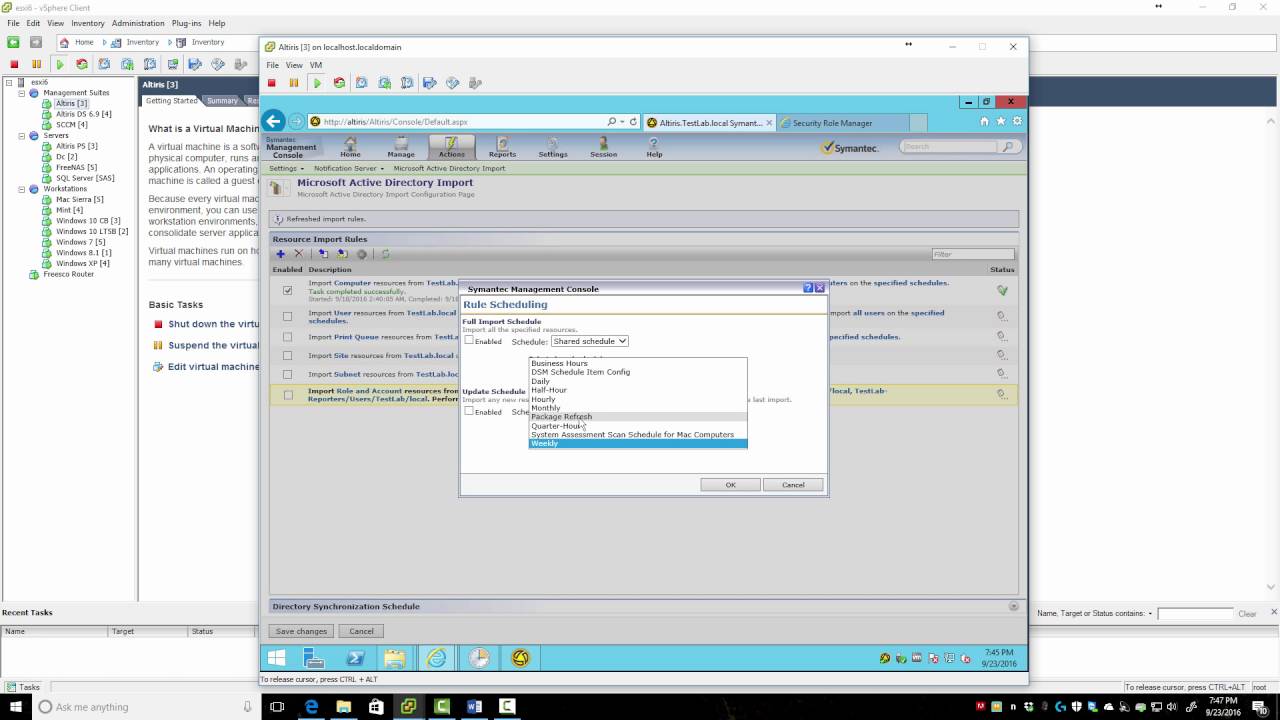Click the Filter field above the import rules
This screenshot has width=1280, height=720.
pos(972,254)
